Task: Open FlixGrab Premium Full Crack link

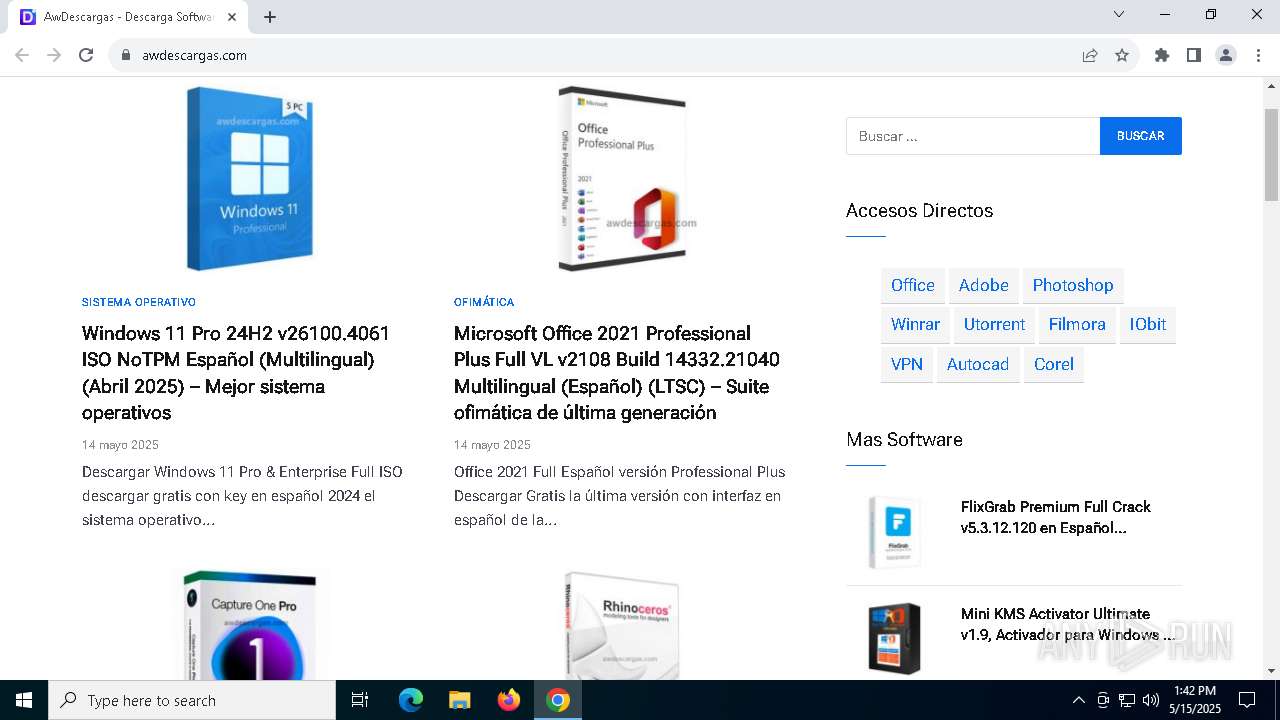Action: [1056, 517]
